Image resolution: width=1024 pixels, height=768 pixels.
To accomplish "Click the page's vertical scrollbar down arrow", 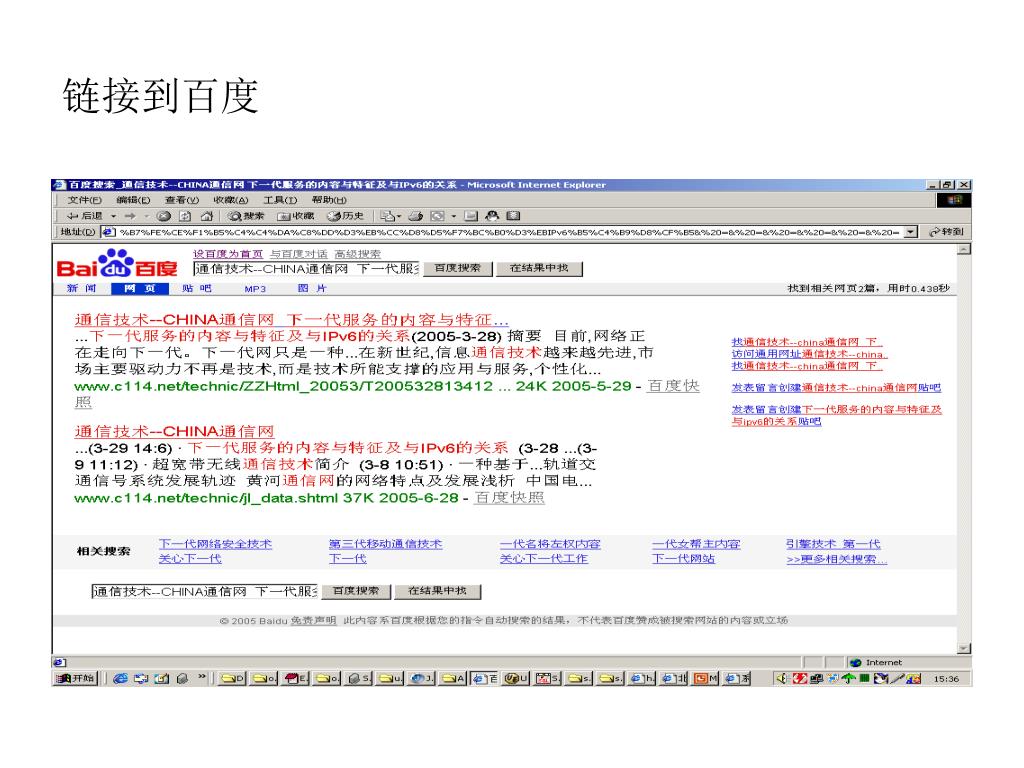I will (964, 648).
